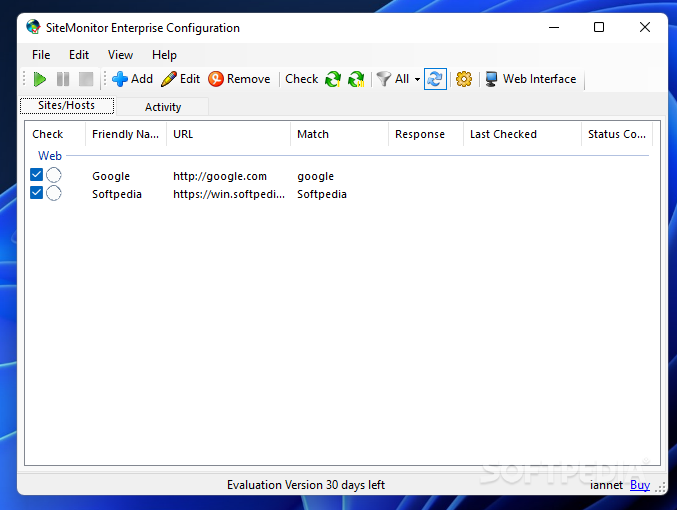
Task: Switch to the Activity tab
Action: coord(163,107)
